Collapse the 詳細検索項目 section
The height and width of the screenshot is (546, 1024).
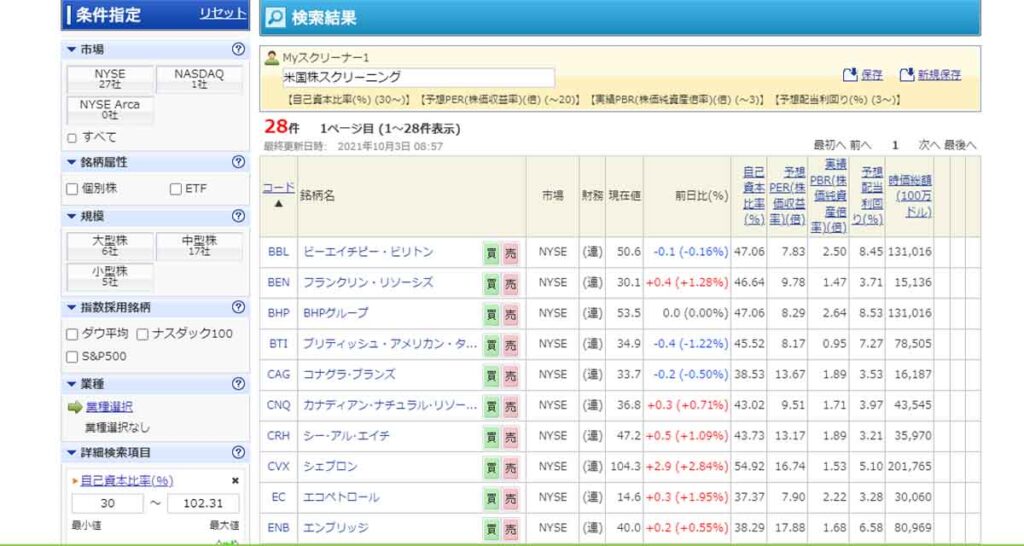point(72,452)
